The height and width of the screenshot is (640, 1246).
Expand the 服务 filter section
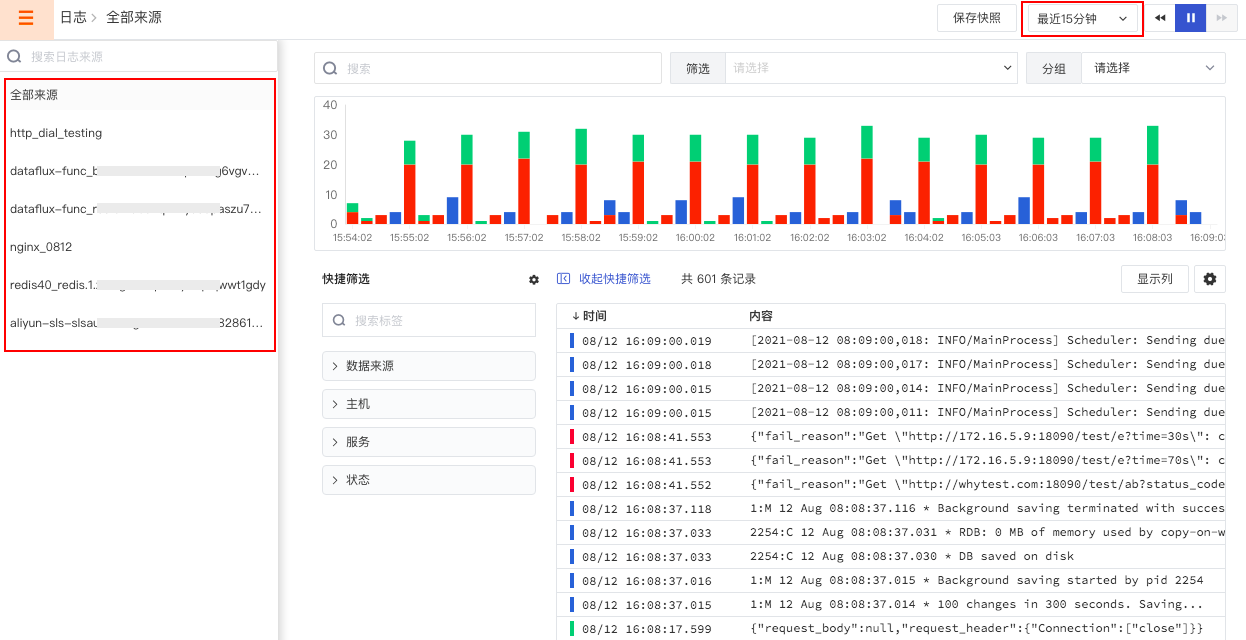(x=429, y=442)
